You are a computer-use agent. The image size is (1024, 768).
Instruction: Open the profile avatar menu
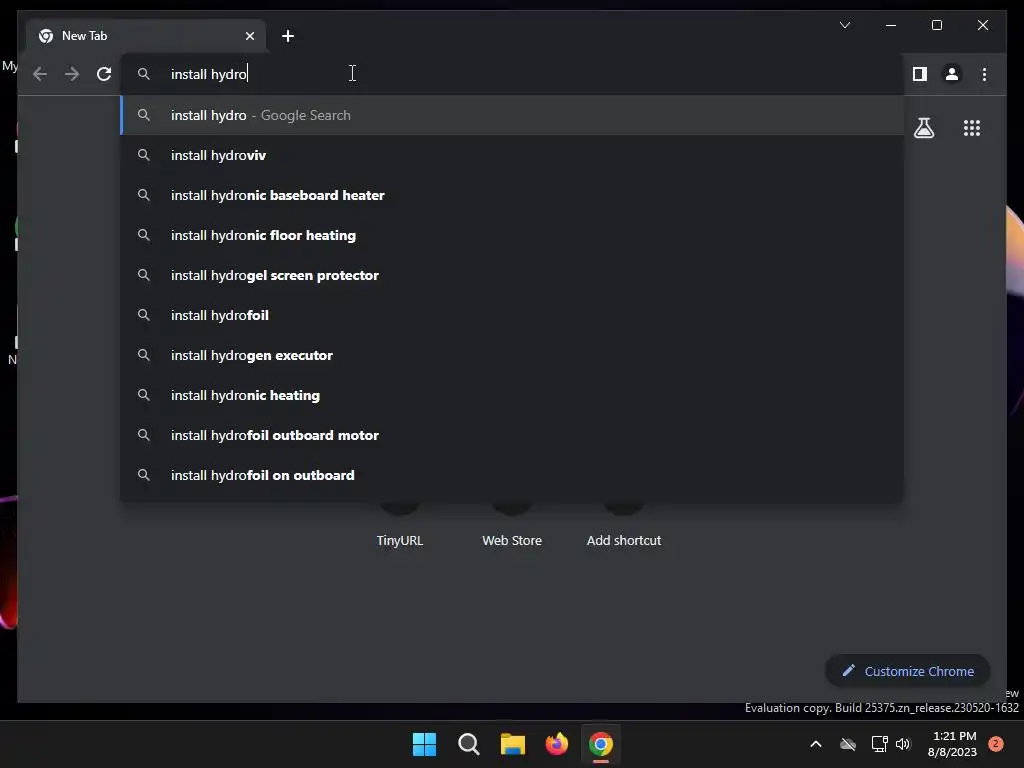click(x=952, y=74)
